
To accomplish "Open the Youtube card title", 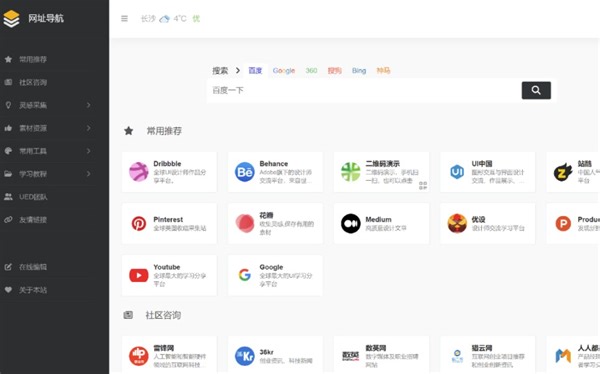I will point(166,267).
